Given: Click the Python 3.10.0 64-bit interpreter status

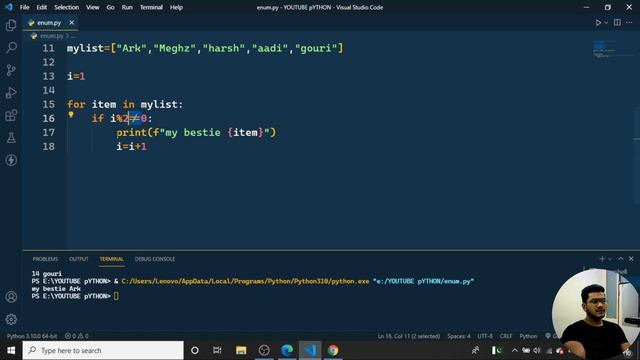Looking at the screenshot, I should (32, 336).
